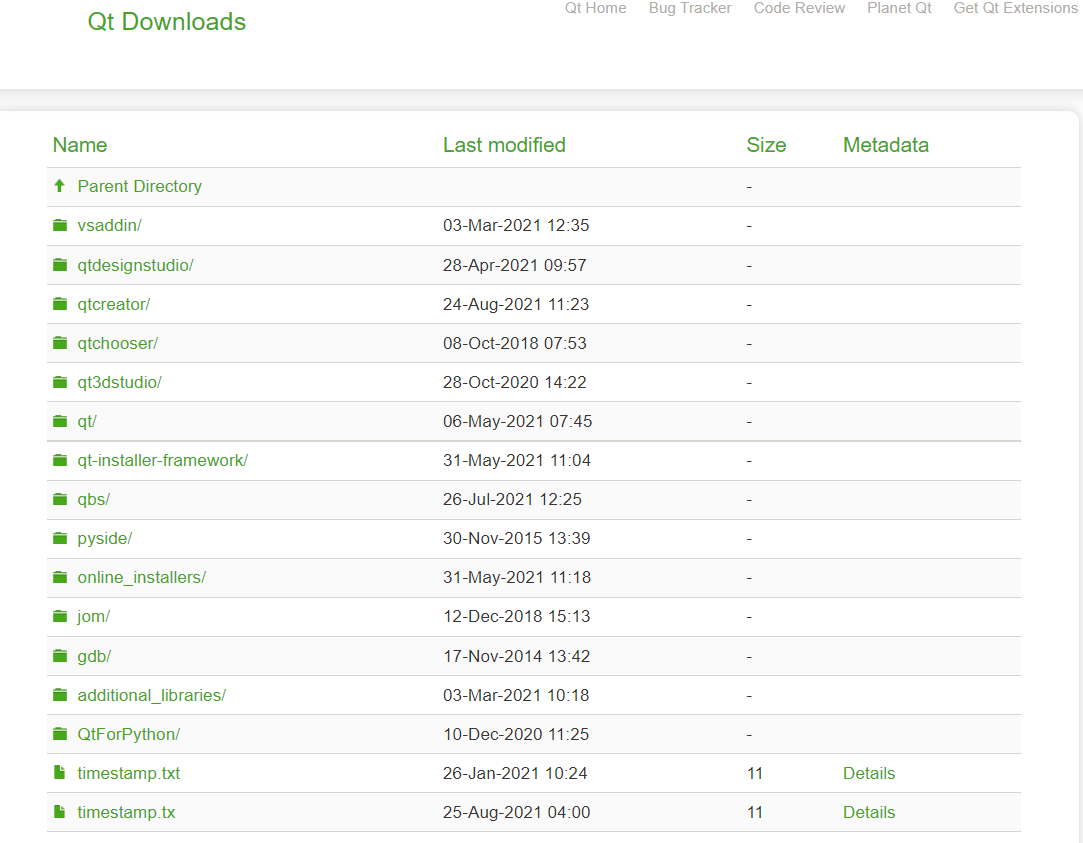1083x843 pixels.
Task: Sort listing by Last modified column
Action: pyautogui.click(x=504, y=145)
